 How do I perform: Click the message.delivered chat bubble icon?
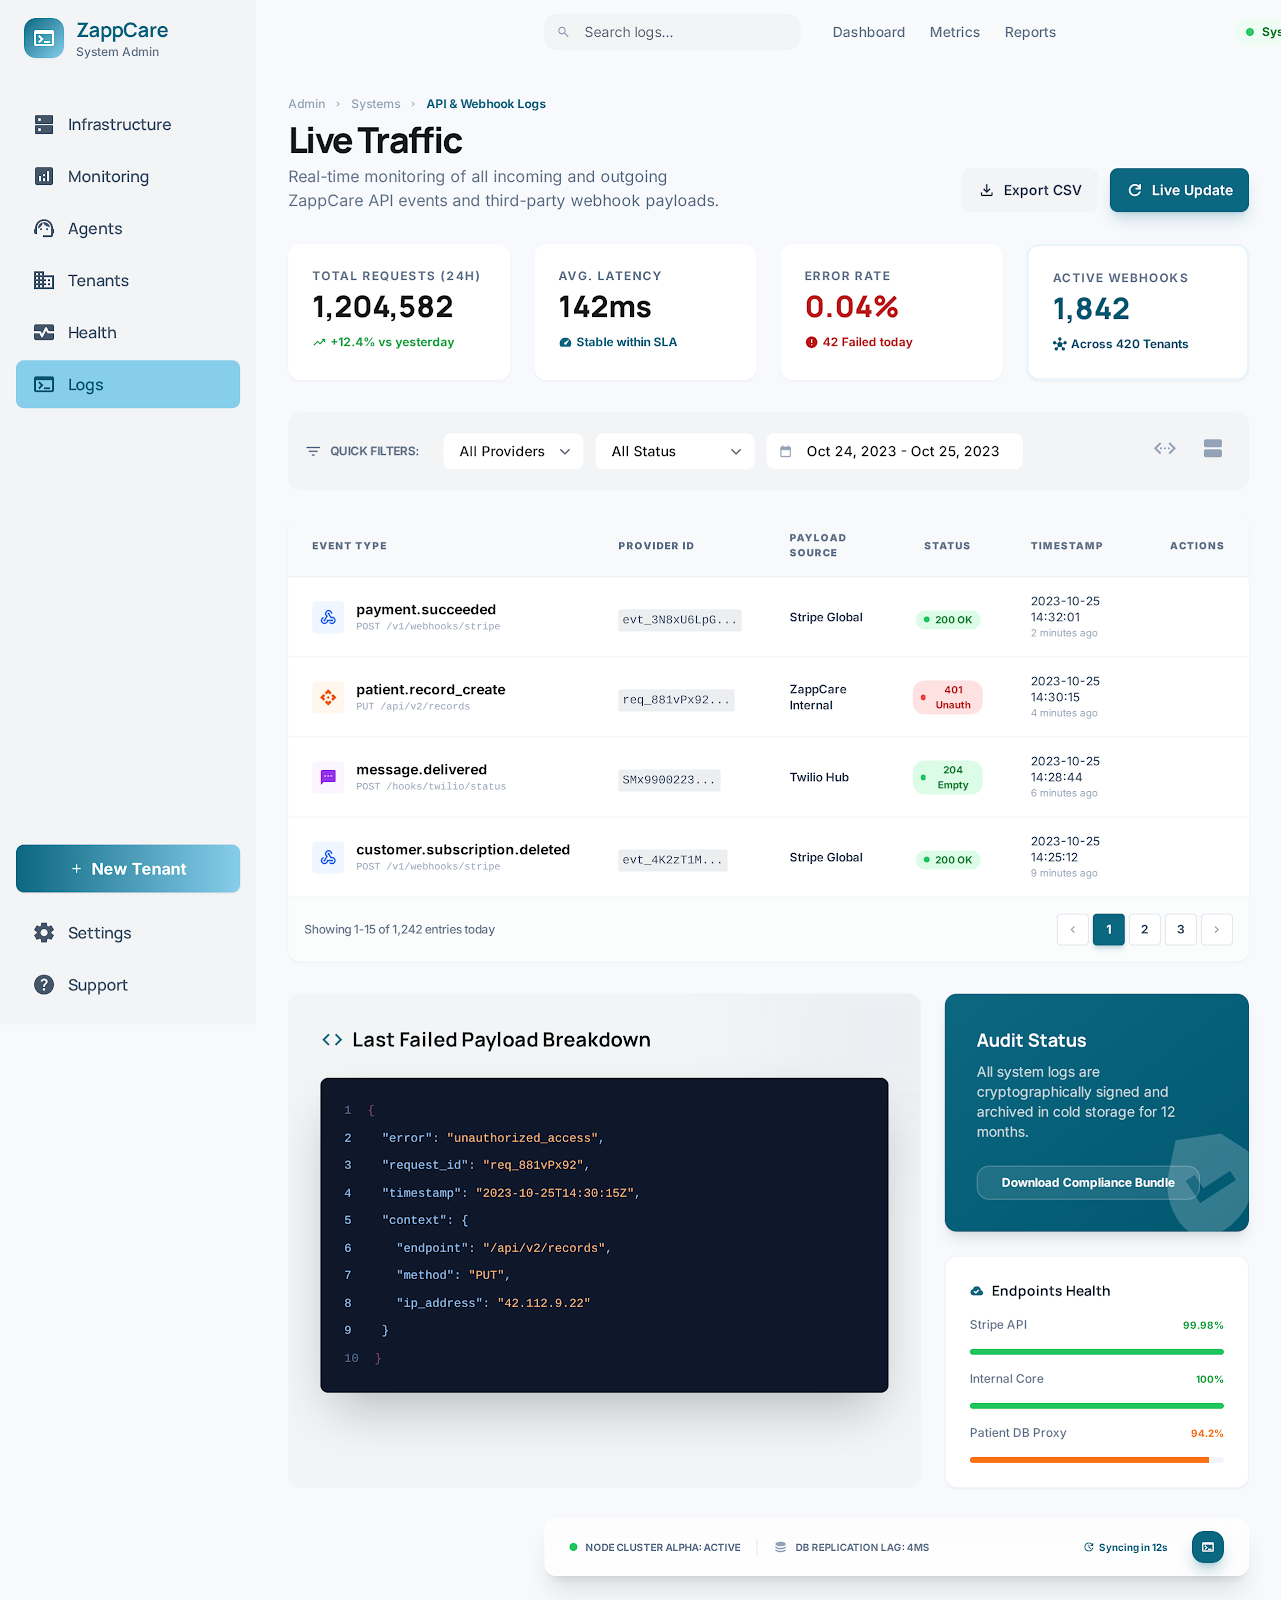click(x=328, y=778)
